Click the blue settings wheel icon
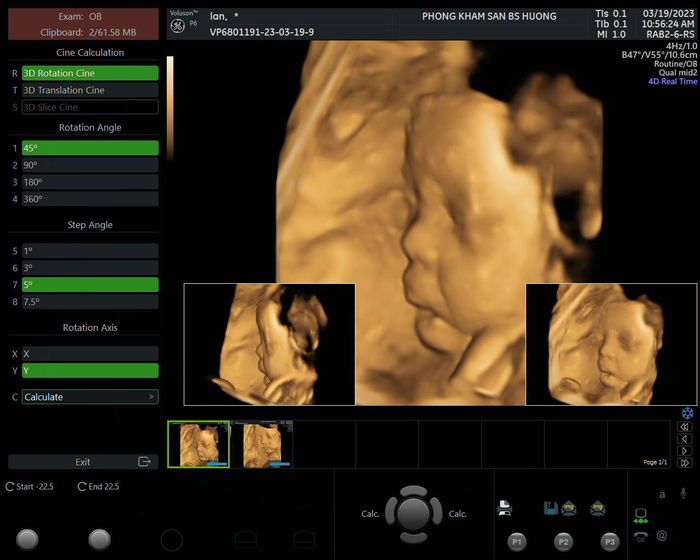The image size is (700, 560). pyautogui.click(x=687, y=412)
